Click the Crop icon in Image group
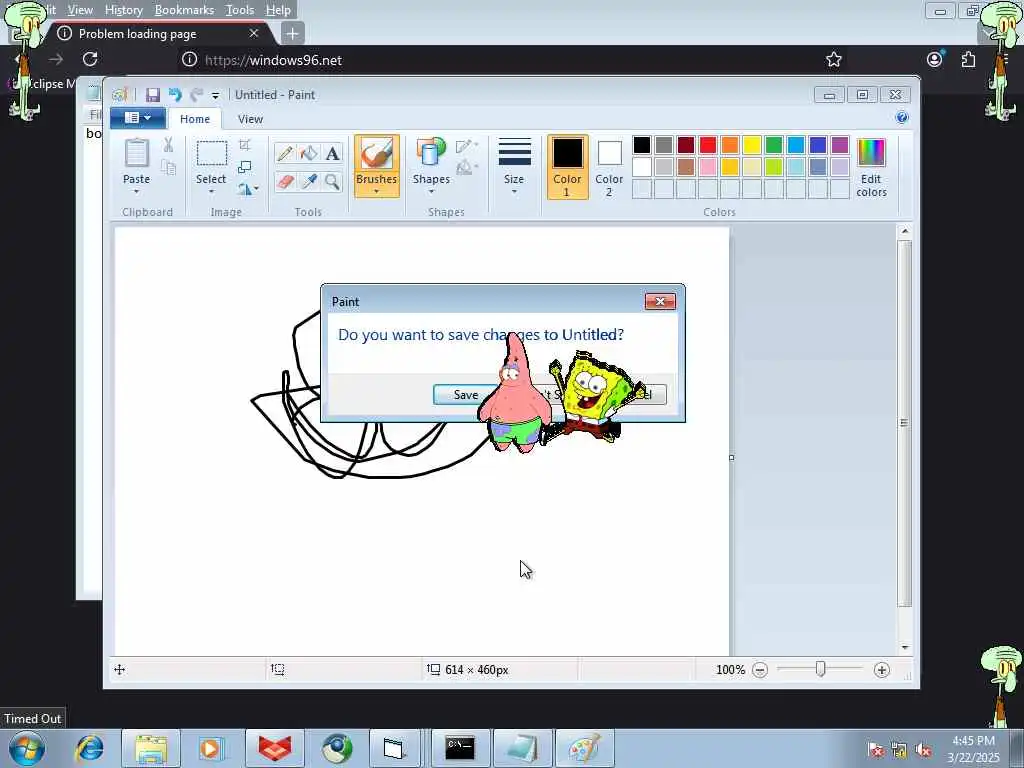 tap(245, 145)
